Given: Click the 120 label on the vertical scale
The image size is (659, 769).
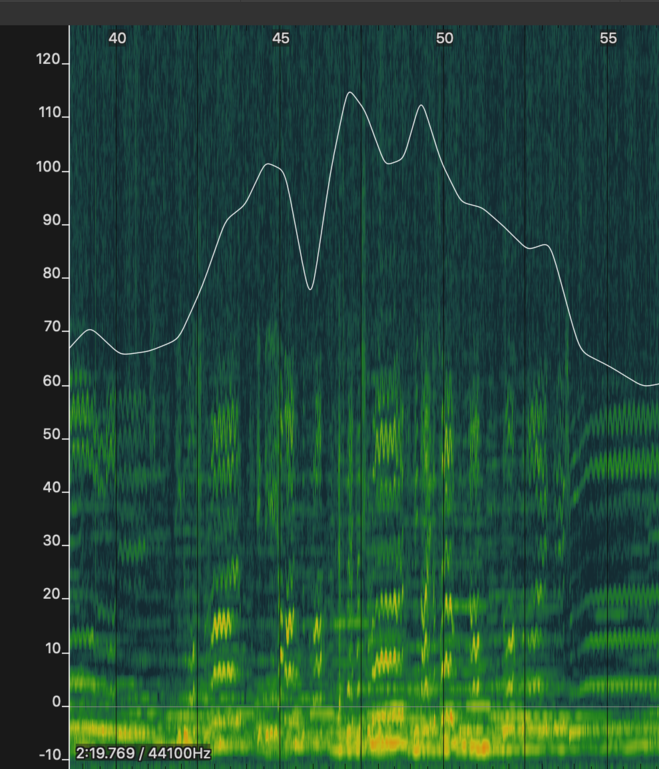Looking at the screenshot, I should coord(48,60).
